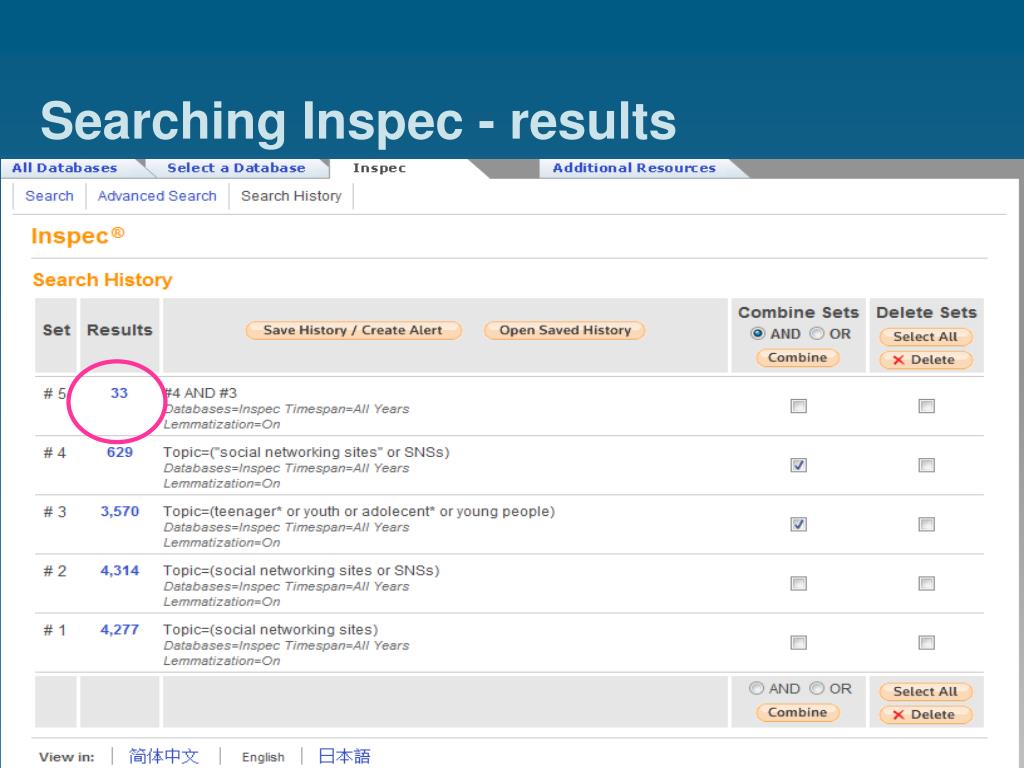
Task: Check the combine checkbox for set #5
Action: [x=798, y=406]
